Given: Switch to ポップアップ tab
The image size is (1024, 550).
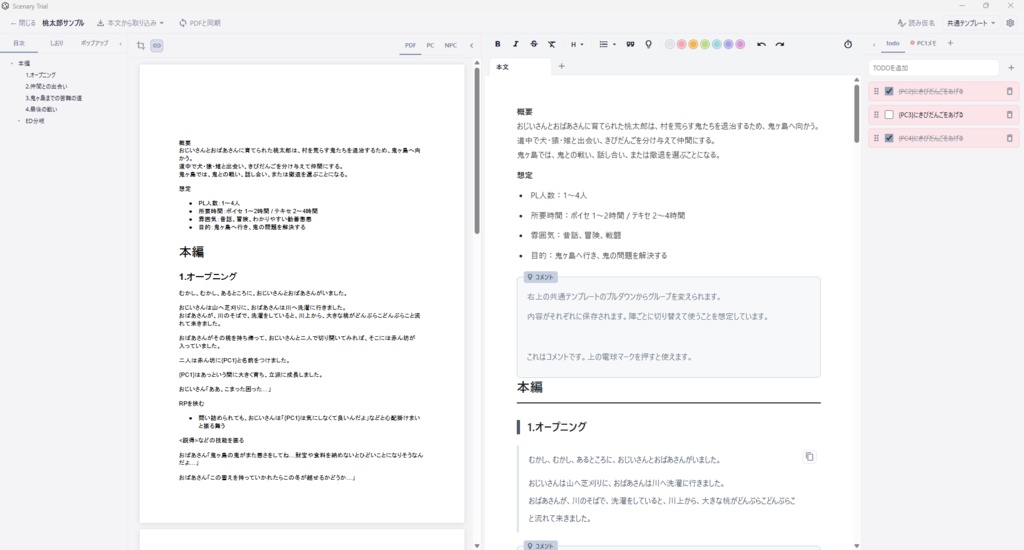Looking at the screenshot, I should [x=95, y=43].
